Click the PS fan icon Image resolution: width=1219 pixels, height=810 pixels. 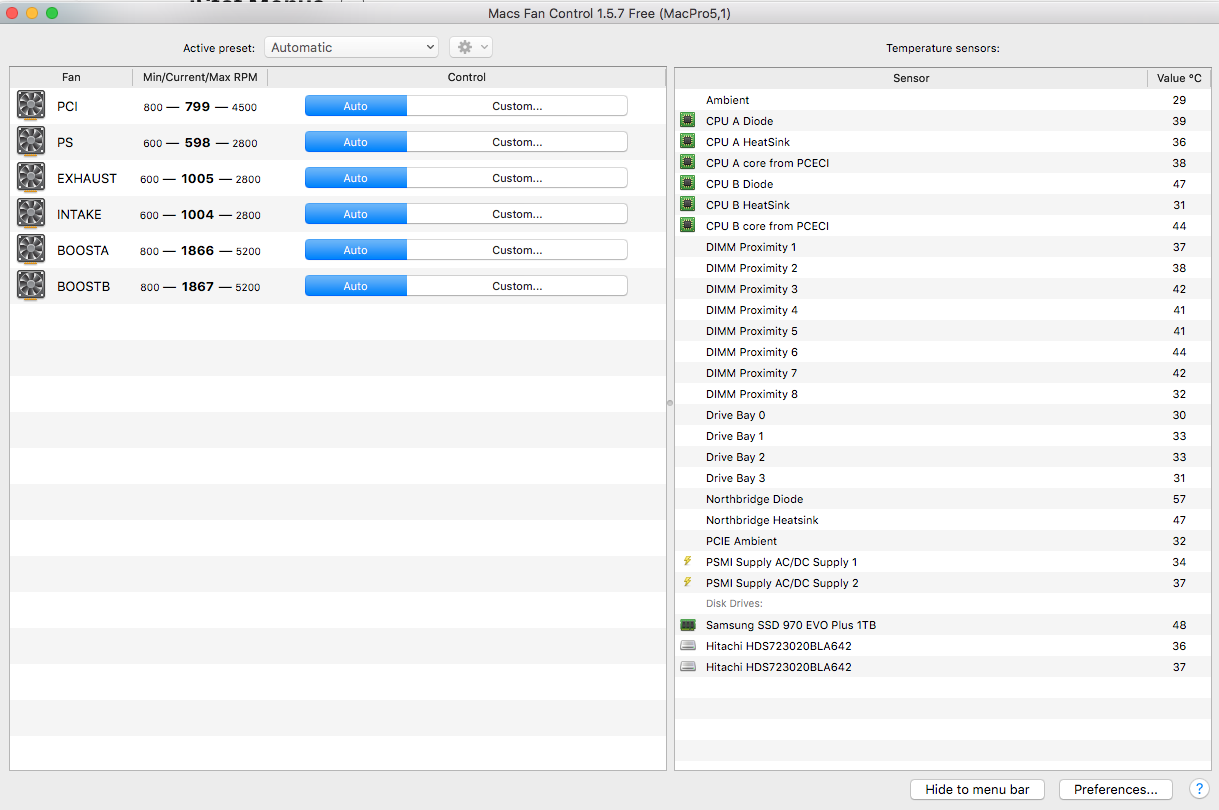[x=31, y=142]
